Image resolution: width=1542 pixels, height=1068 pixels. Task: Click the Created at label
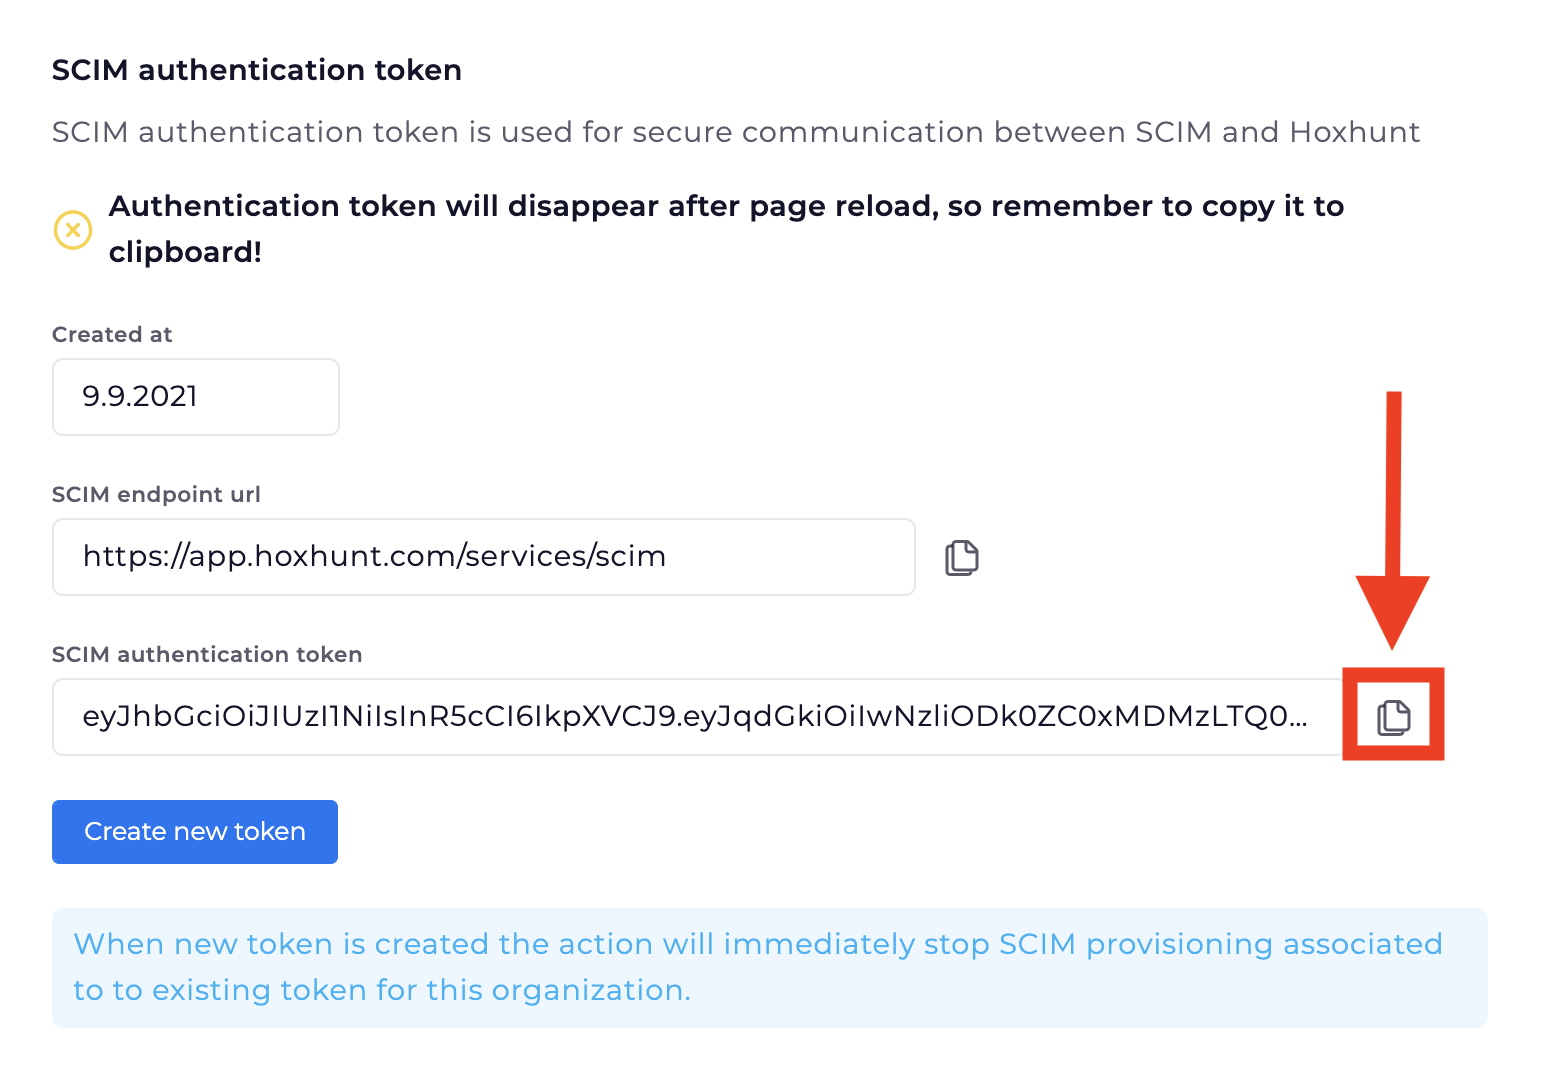pyautogui.click(x=112, y=335)
